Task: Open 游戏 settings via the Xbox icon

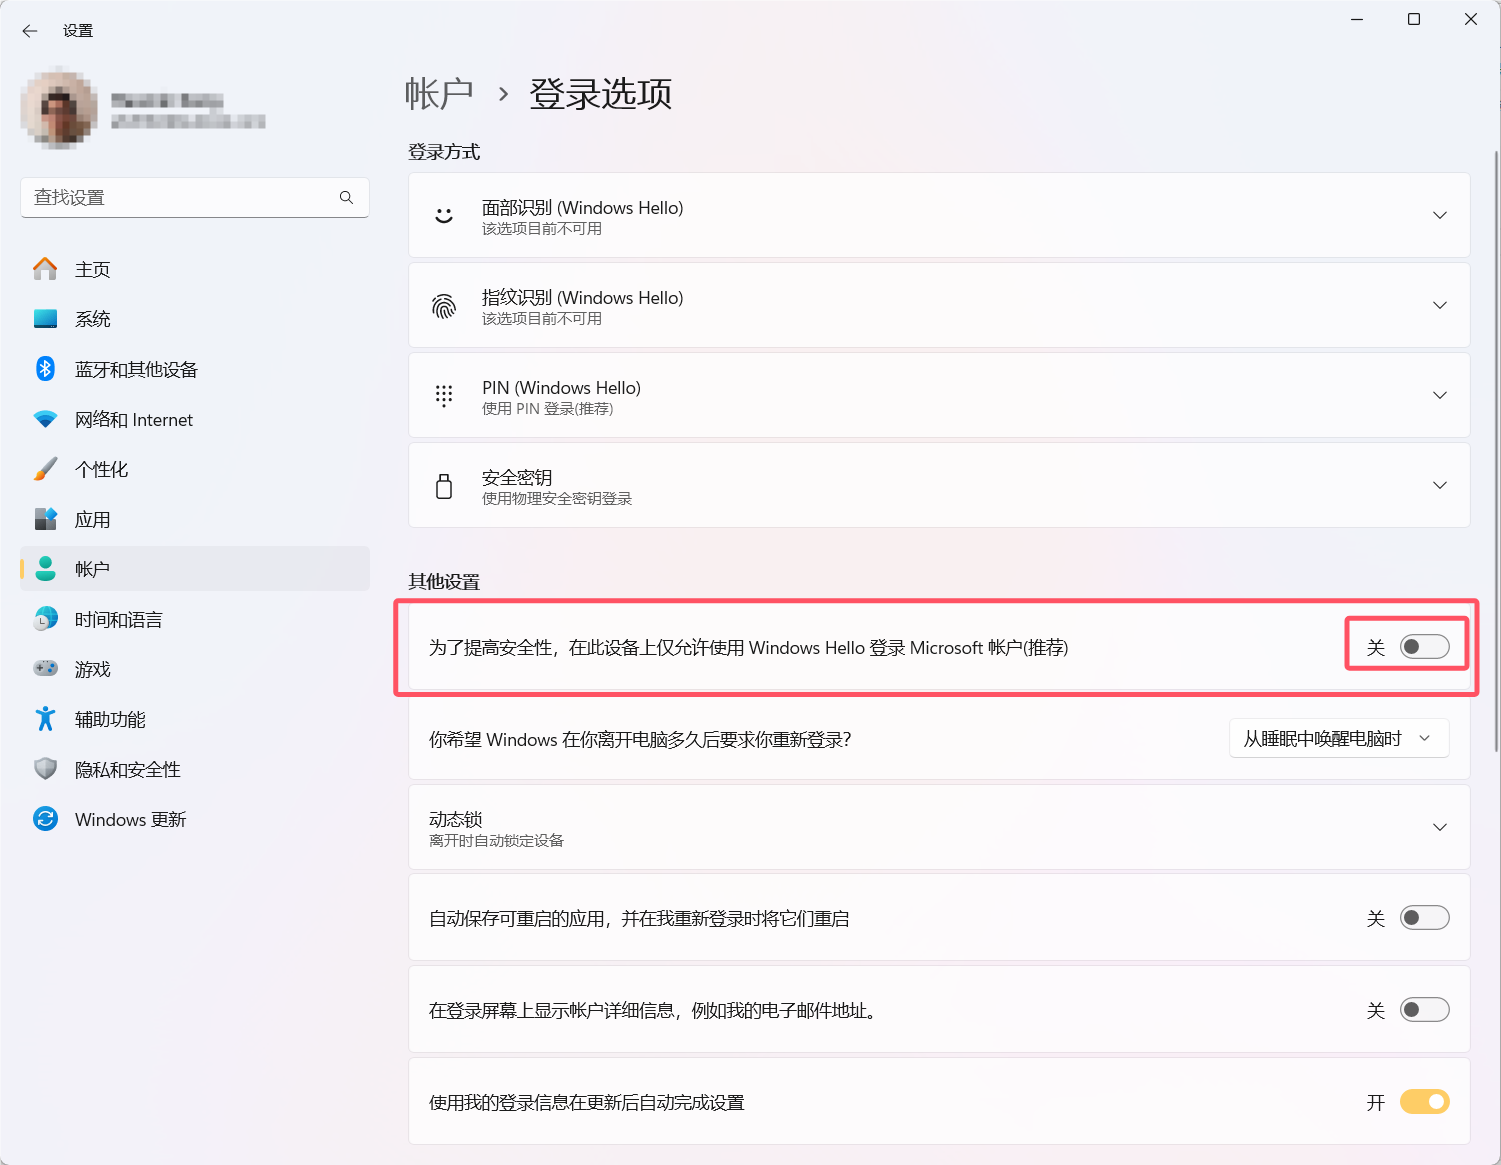Action: click(x=45, y=669)
